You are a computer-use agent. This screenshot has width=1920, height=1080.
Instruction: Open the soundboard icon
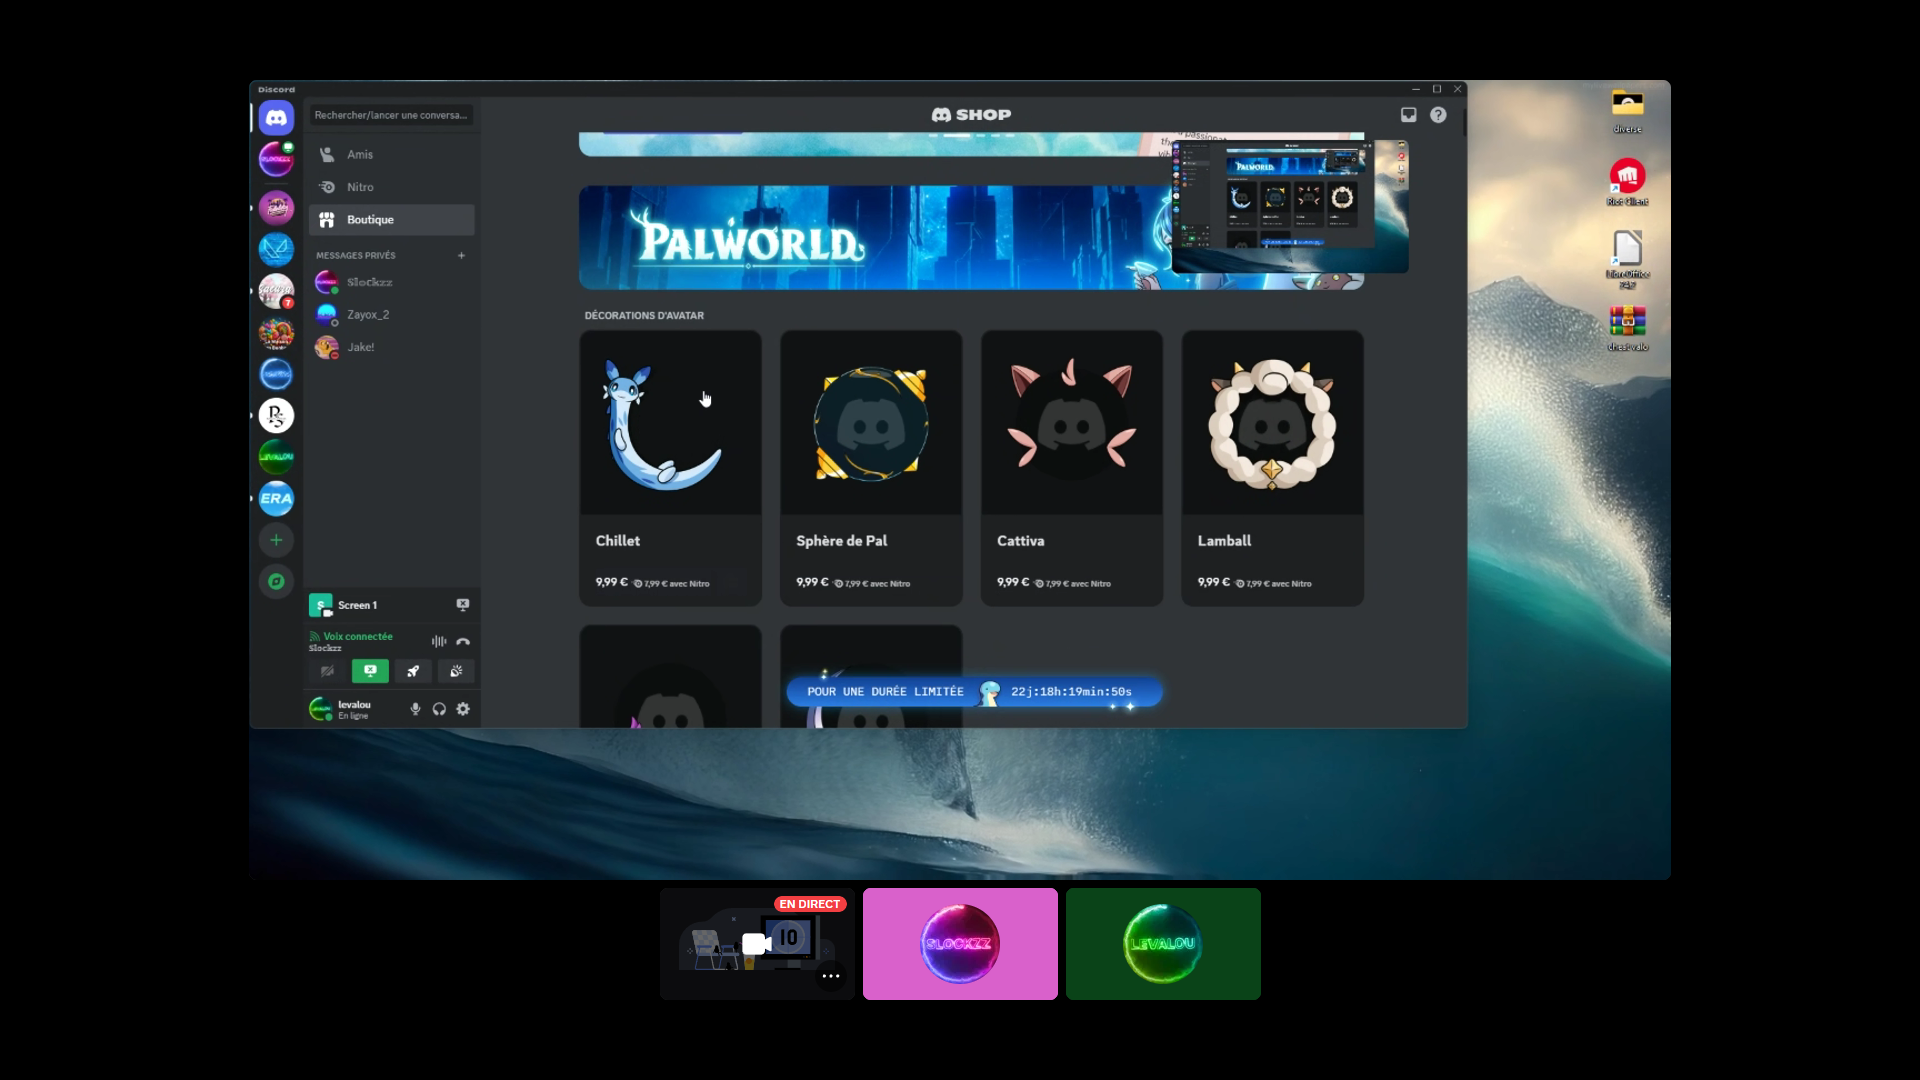(x=456, y=671)
